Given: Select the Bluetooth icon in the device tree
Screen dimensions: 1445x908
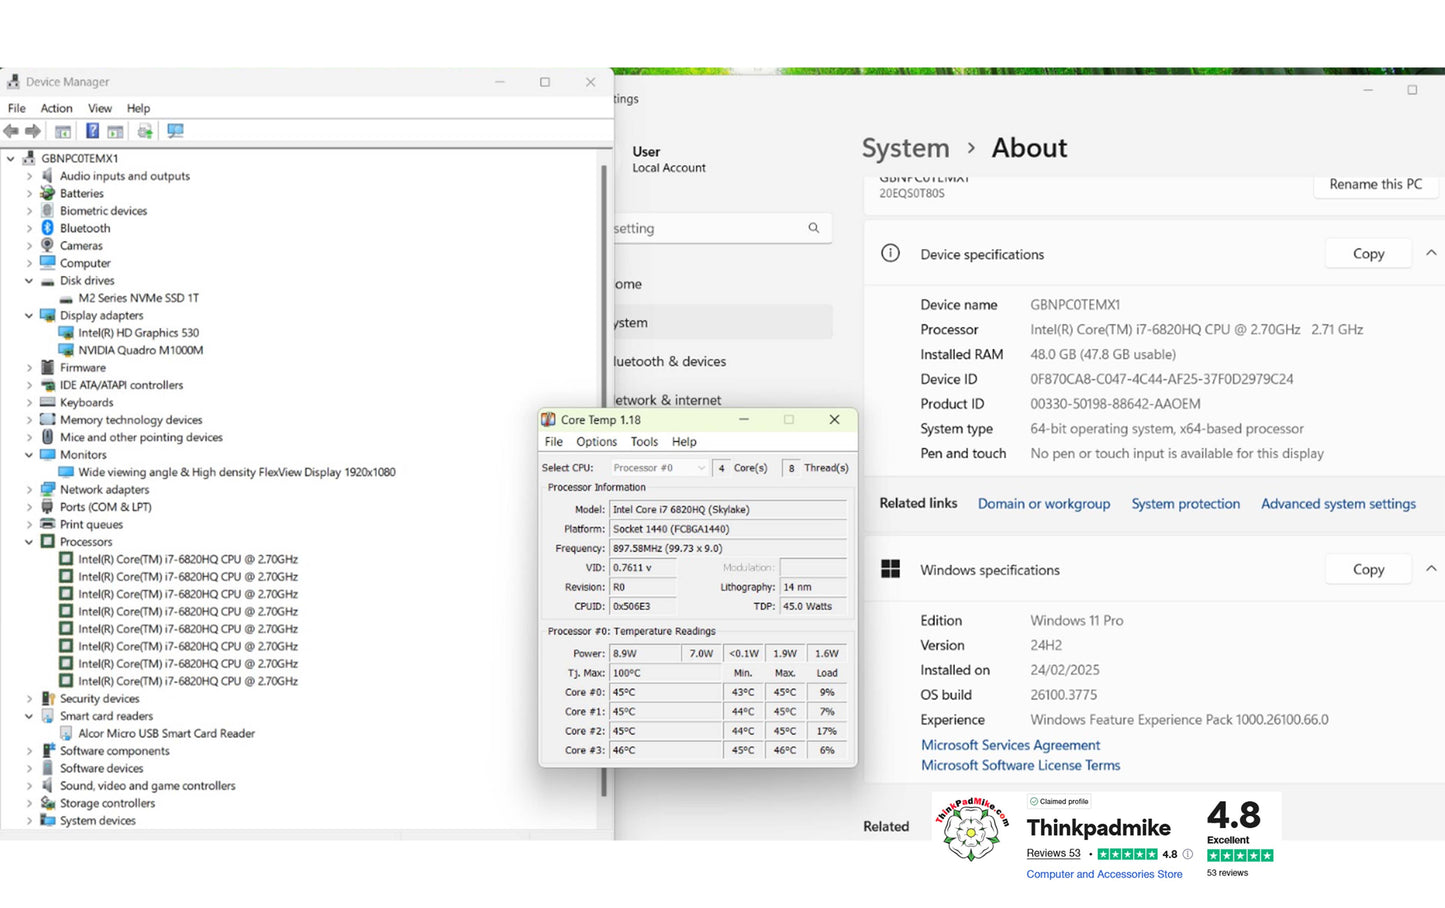Looking at the screenshot, I should tap(47, 228).
